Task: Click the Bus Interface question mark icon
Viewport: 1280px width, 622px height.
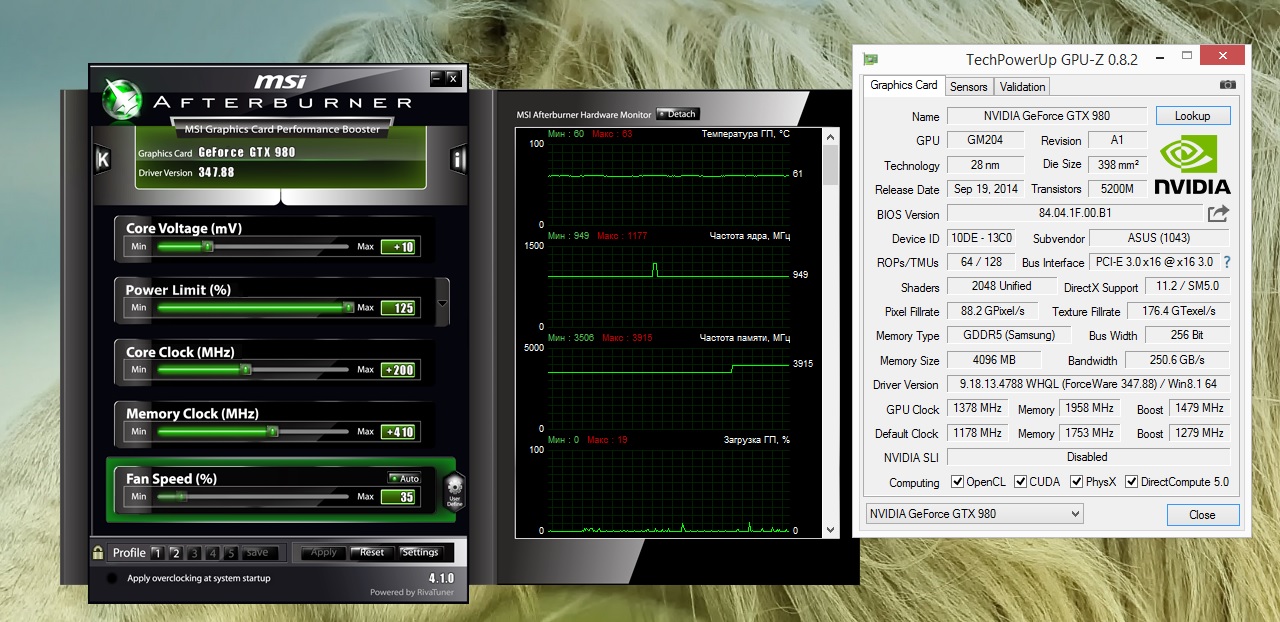Action: [x=1227, y=262]
